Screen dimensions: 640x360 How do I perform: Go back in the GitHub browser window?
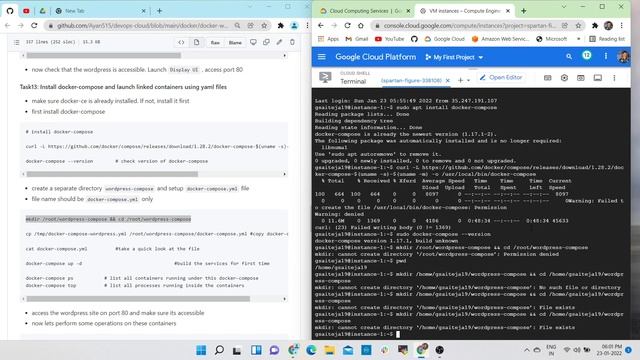tap(8, 25)
